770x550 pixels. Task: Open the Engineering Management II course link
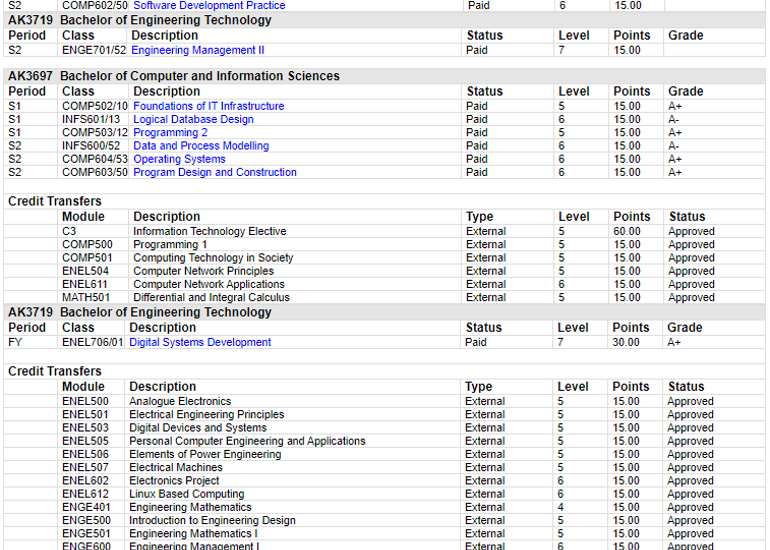click(x=198, y=50)
